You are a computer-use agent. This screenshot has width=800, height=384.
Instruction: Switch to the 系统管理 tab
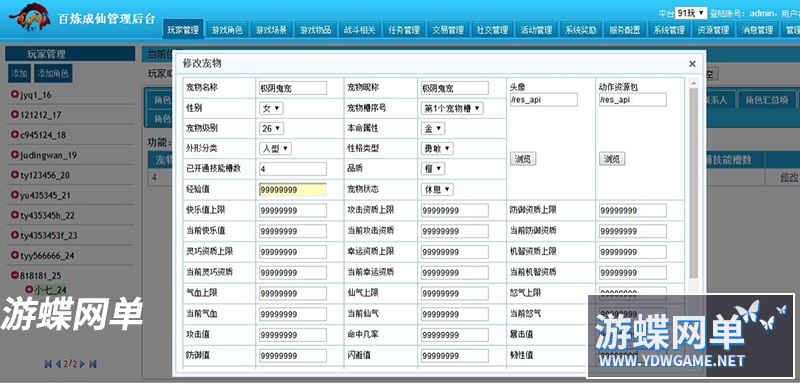[x=669, y=30]
